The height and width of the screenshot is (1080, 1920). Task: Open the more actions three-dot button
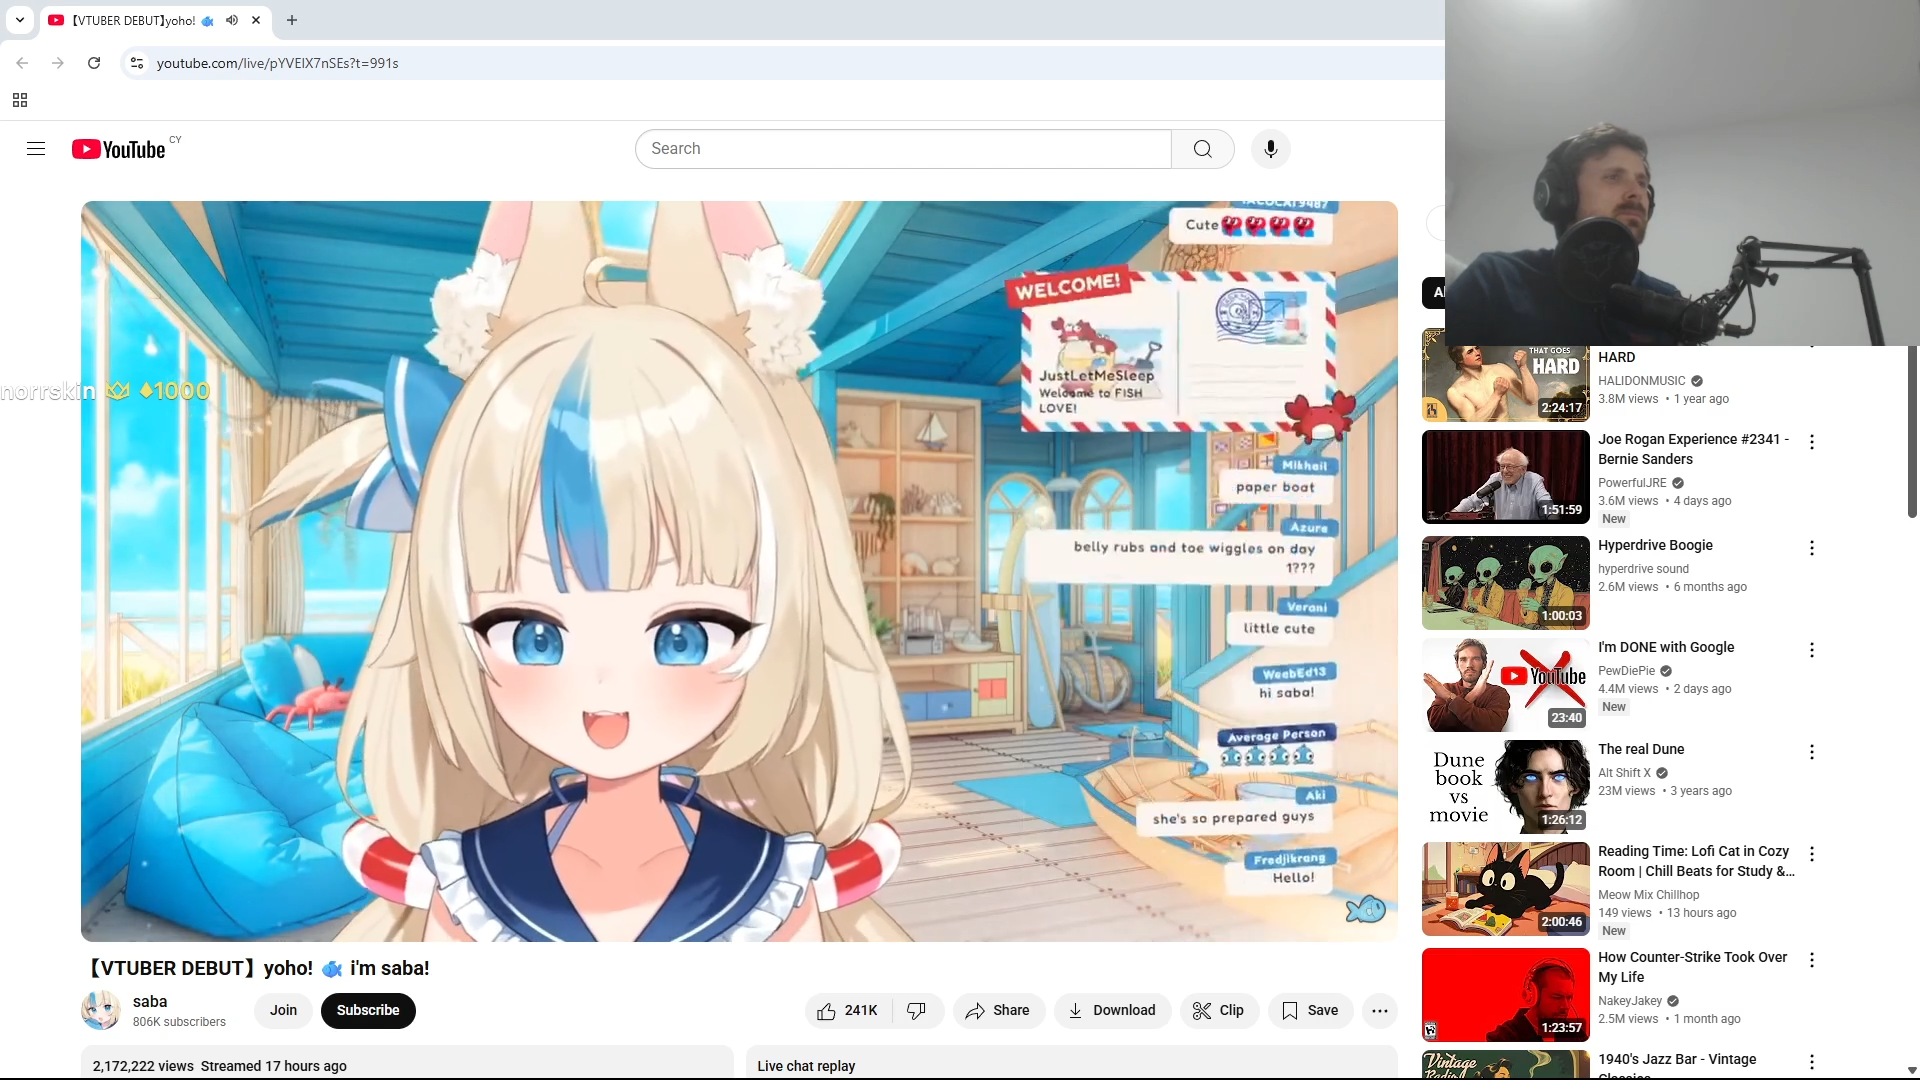(1379, 1011)
